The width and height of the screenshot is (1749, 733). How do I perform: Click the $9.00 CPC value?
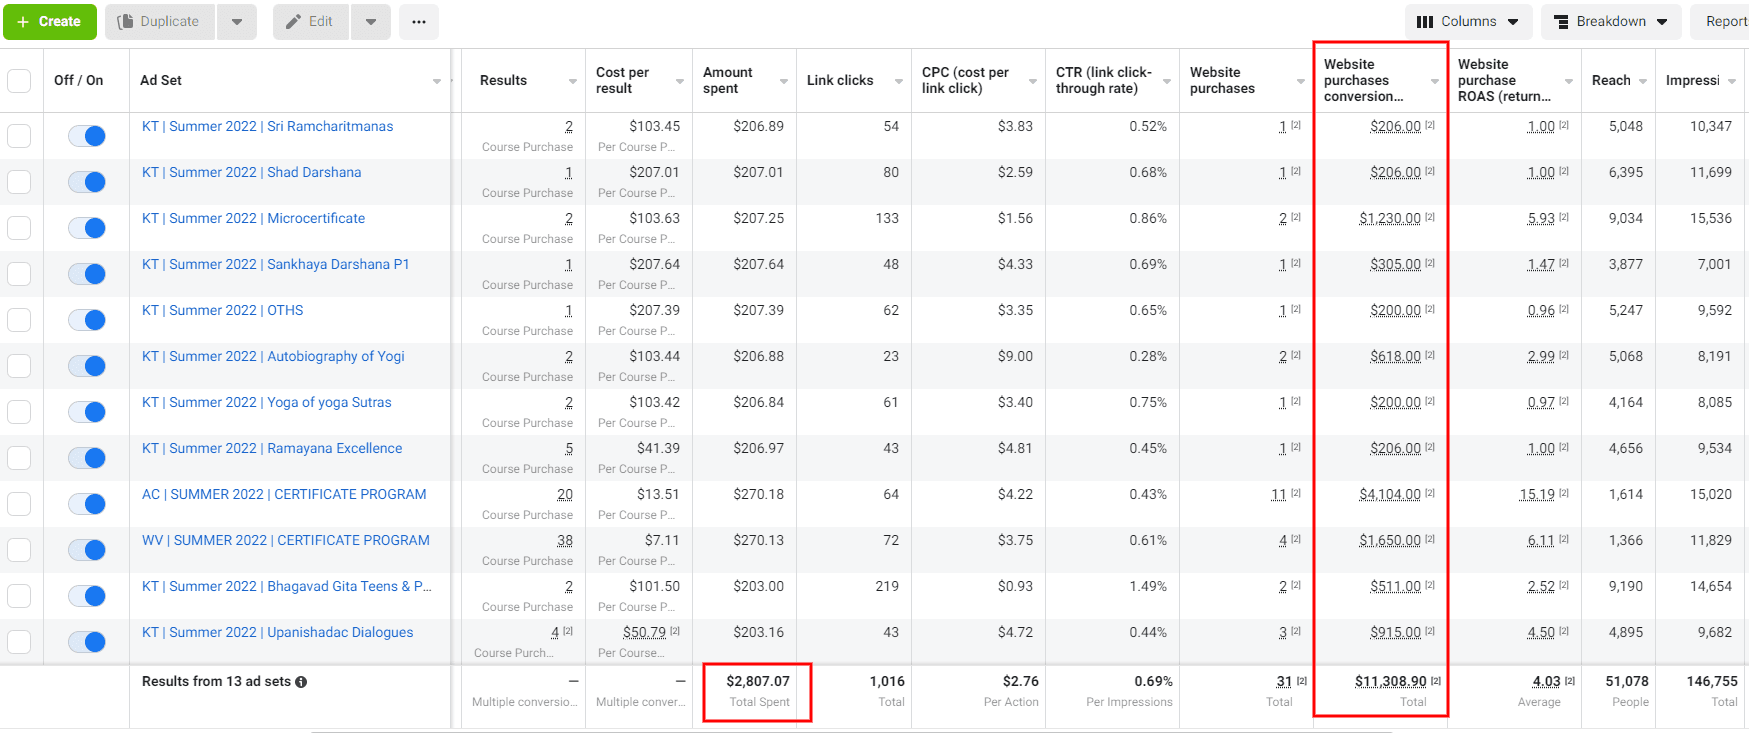point(1015,356)
